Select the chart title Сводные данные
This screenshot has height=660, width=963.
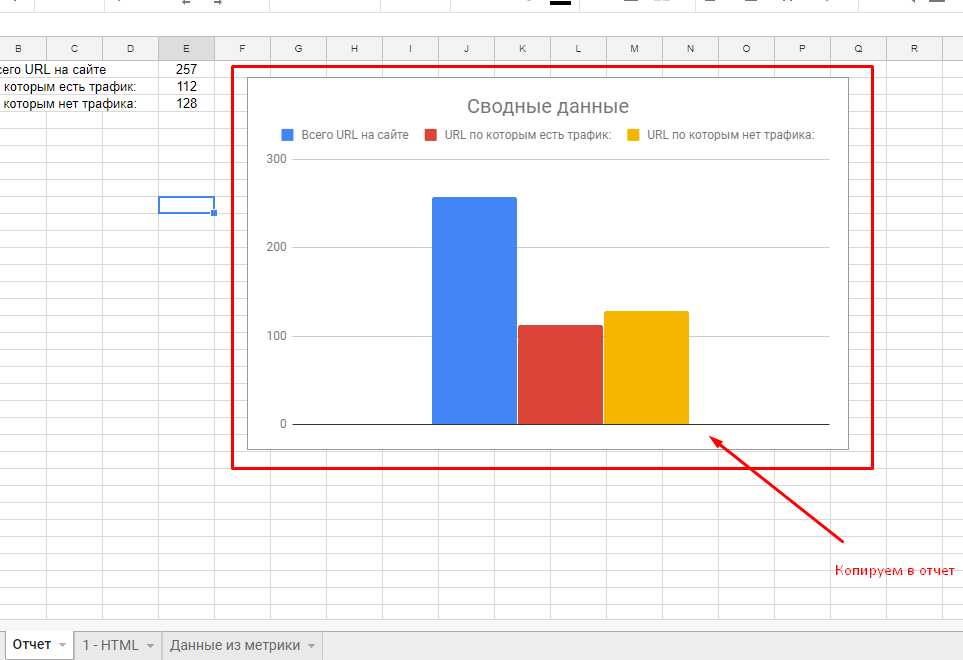coord(548,107)
